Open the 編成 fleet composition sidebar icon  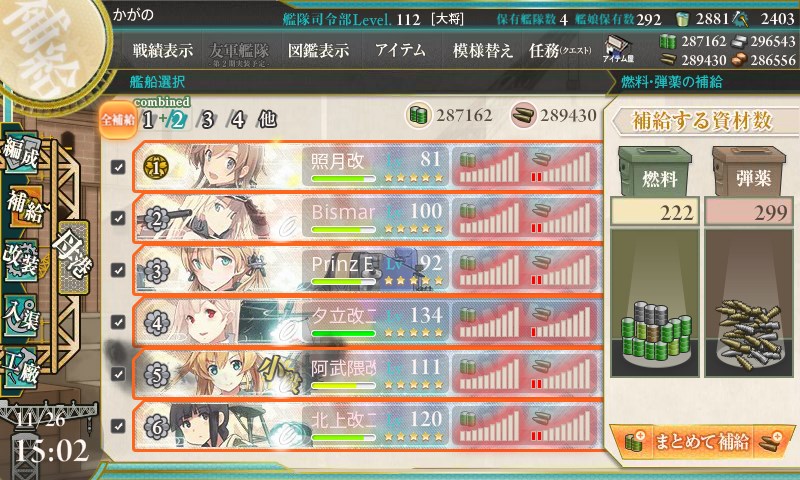coord(21,153)
